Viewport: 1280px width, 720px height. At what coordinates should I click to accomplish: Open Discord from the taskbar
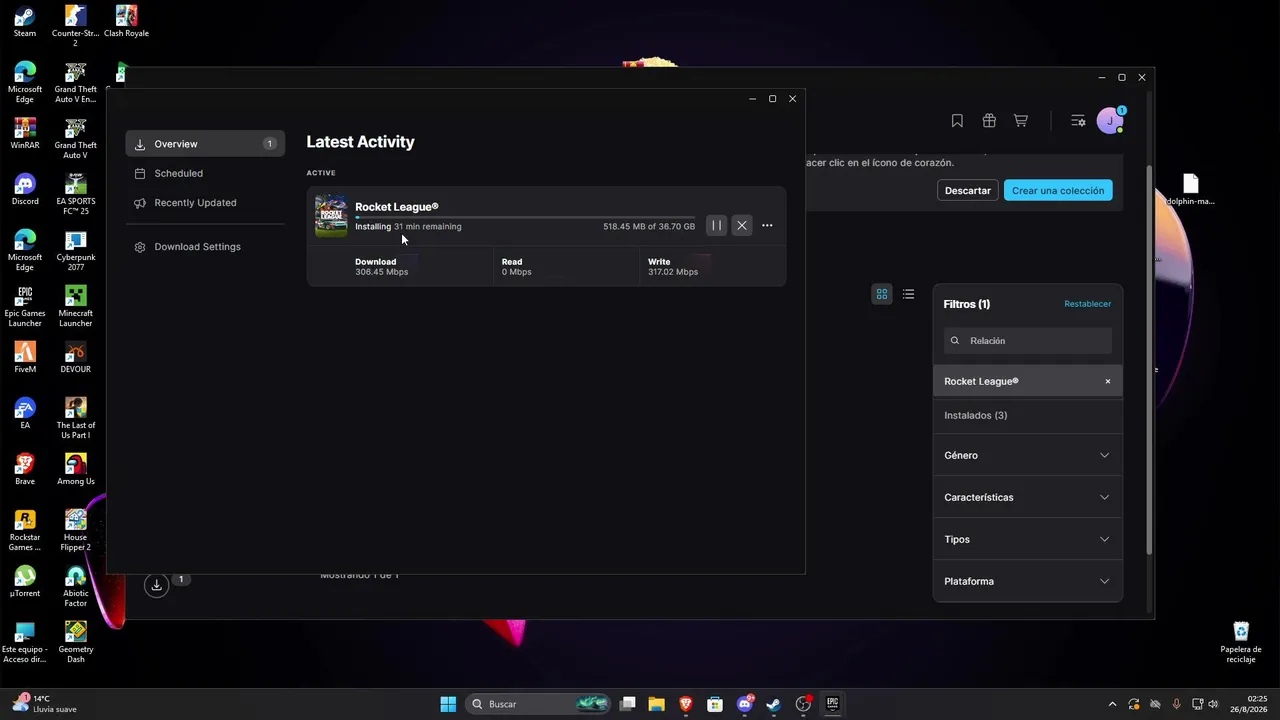click(744, 704)
